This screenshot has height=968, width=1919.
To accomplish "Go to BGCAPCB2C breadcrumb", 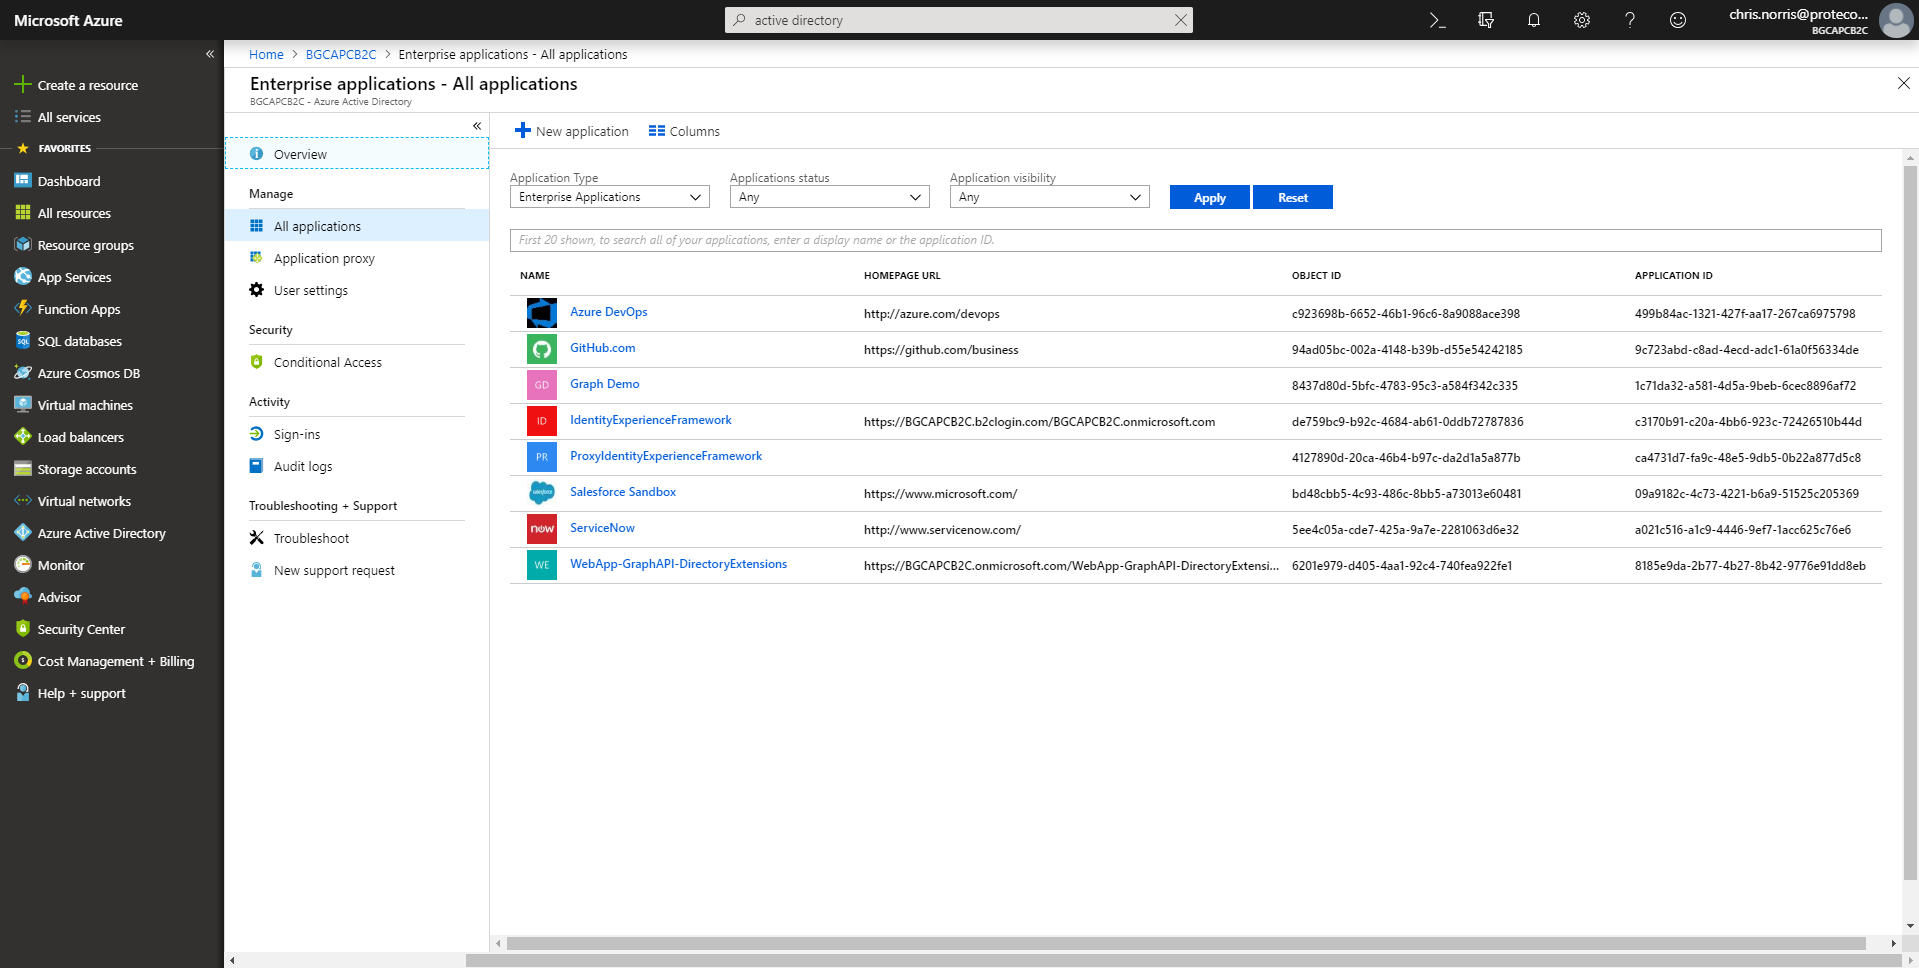I will [341, 54].
